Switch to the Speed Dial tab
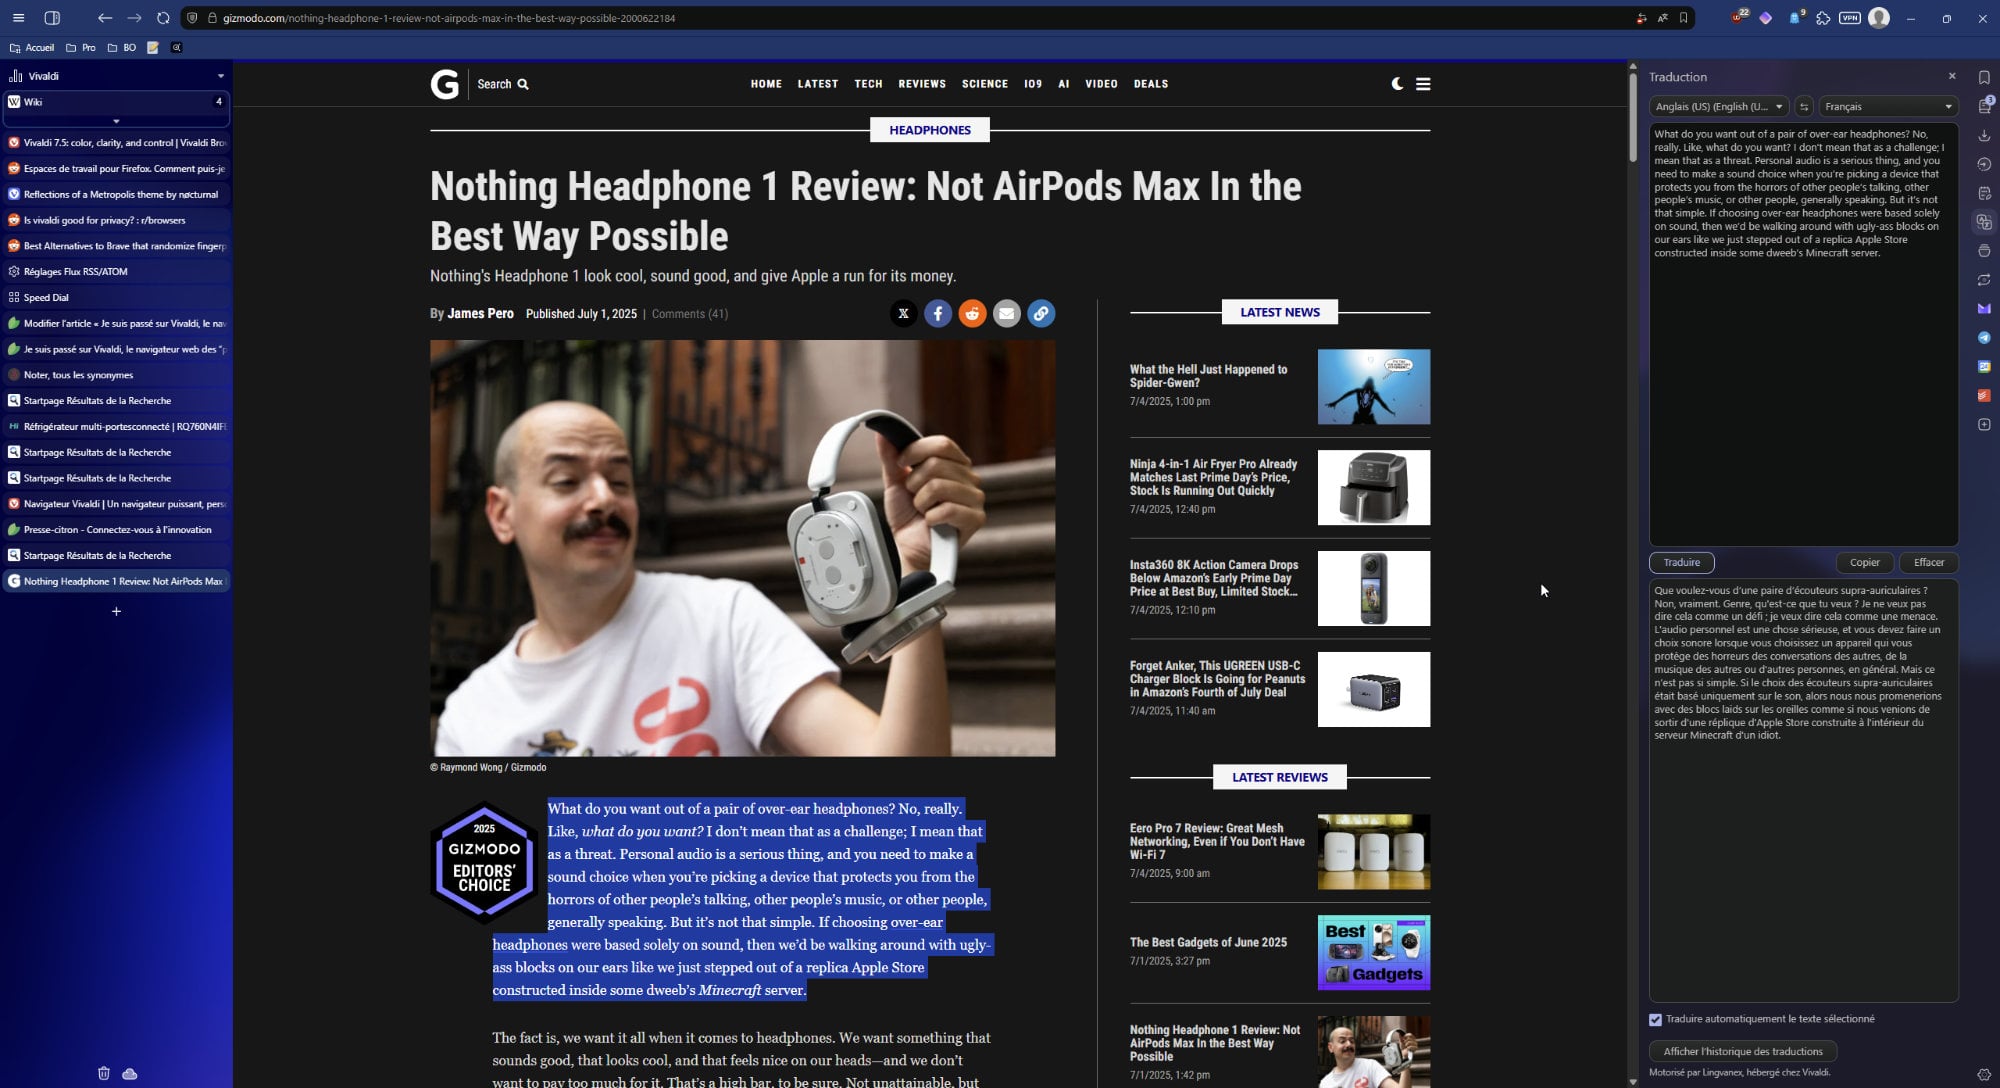 click(x=117, y=297)
